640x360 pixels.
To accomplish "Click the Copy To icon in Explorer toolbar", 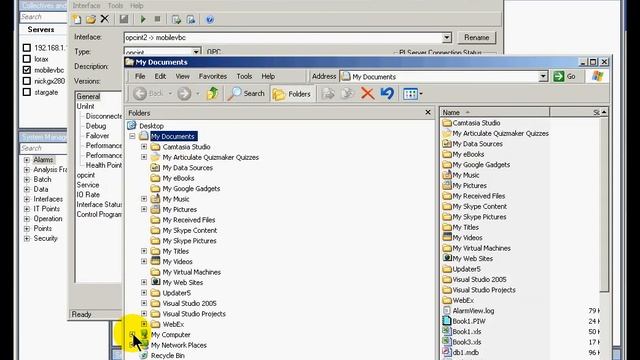I will (x=347, y=94).
